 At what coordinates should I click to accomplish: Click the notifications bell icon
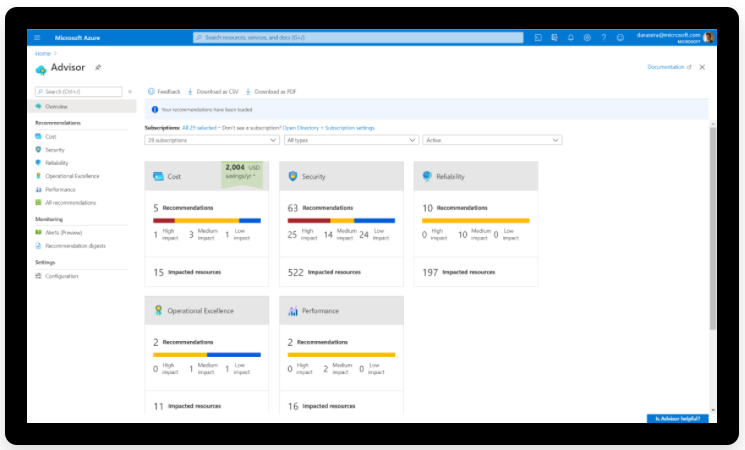[x=570, y=37]
